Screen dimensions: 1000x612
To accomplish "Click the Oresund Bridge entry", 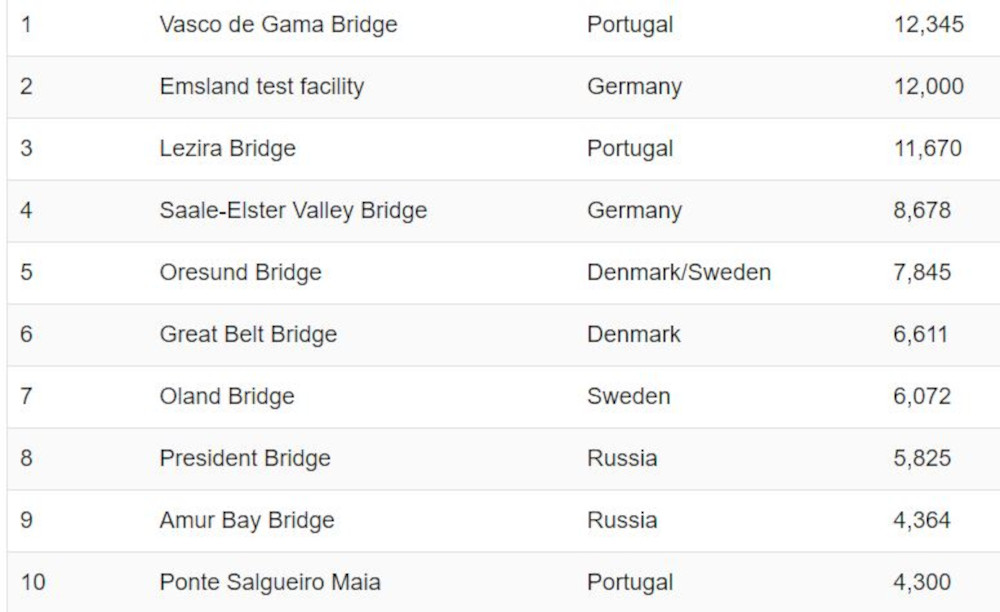I will point(241,273).
